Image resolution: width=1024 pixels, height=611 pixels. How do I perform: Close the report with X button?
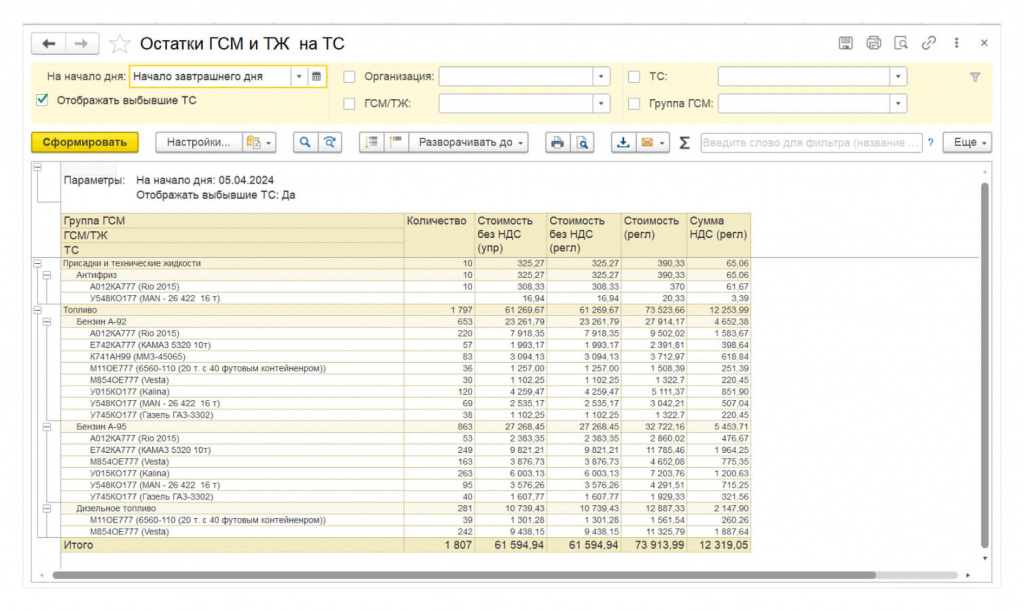(984, 43)
